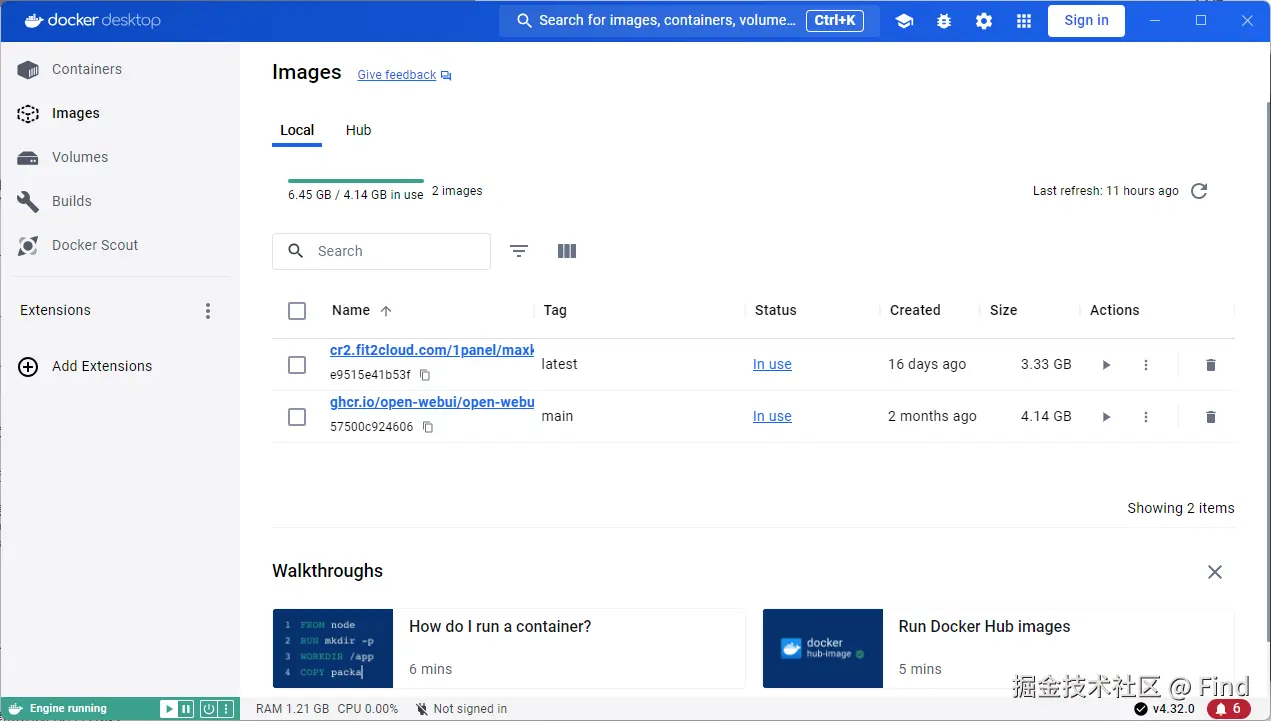The height and width of the screenshot is (721, 1271).
Task: Click the '4.14 GB' size cell
Action: pyautogui.click(x=1046, y=417)
